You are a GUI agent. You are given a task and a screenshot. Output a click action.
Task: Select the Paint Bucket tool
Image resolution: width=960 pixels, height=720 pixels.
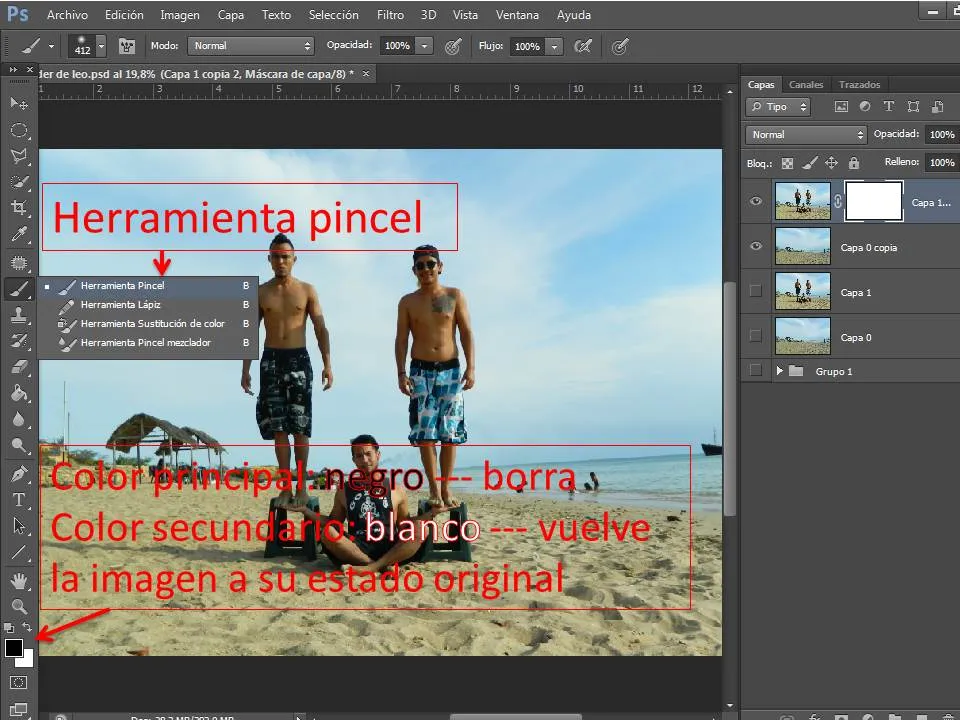click(19, 393)
